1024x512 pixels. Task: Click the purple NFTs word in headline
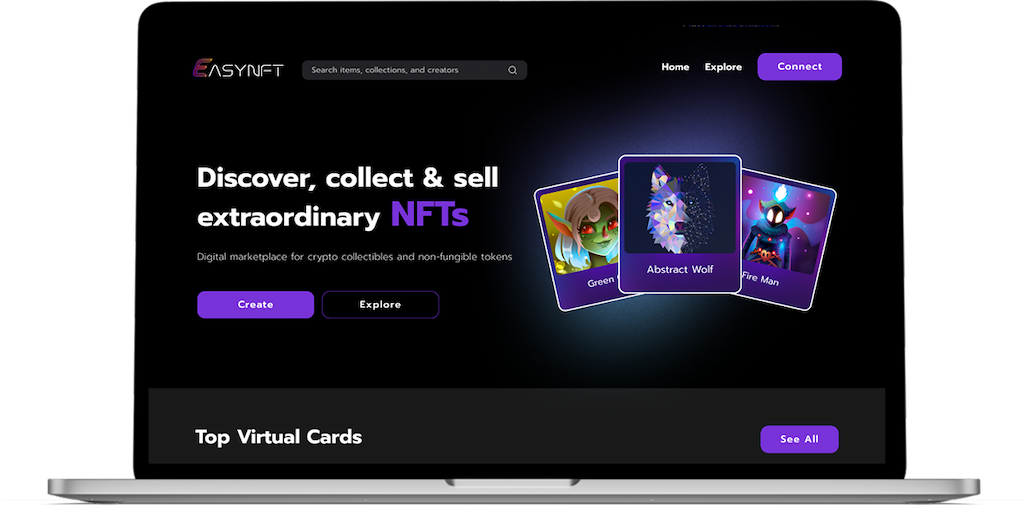click(x=430, y=214)
